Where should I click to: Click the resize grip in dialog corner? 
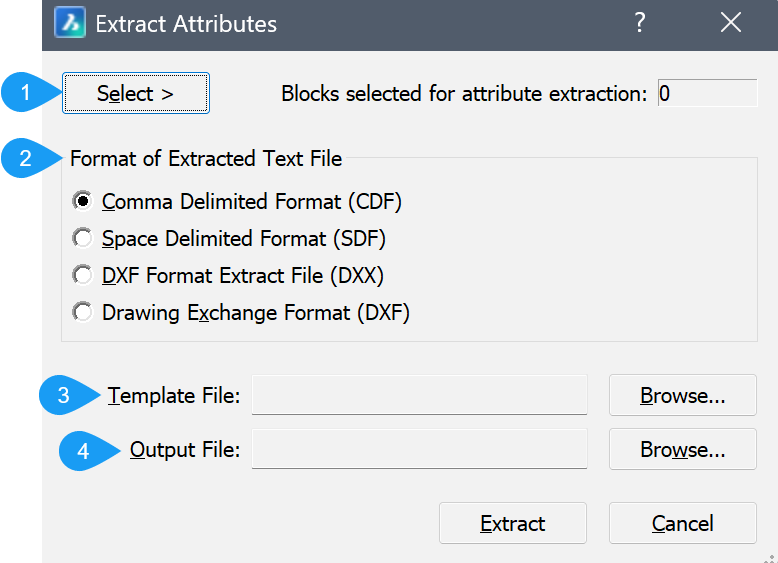(x=770, y=555)
